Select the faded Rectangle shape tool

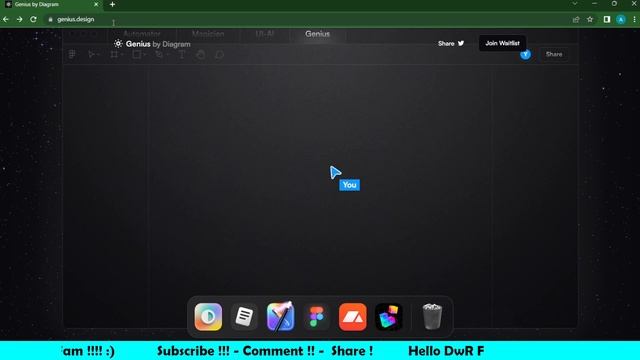coord(136,54)
